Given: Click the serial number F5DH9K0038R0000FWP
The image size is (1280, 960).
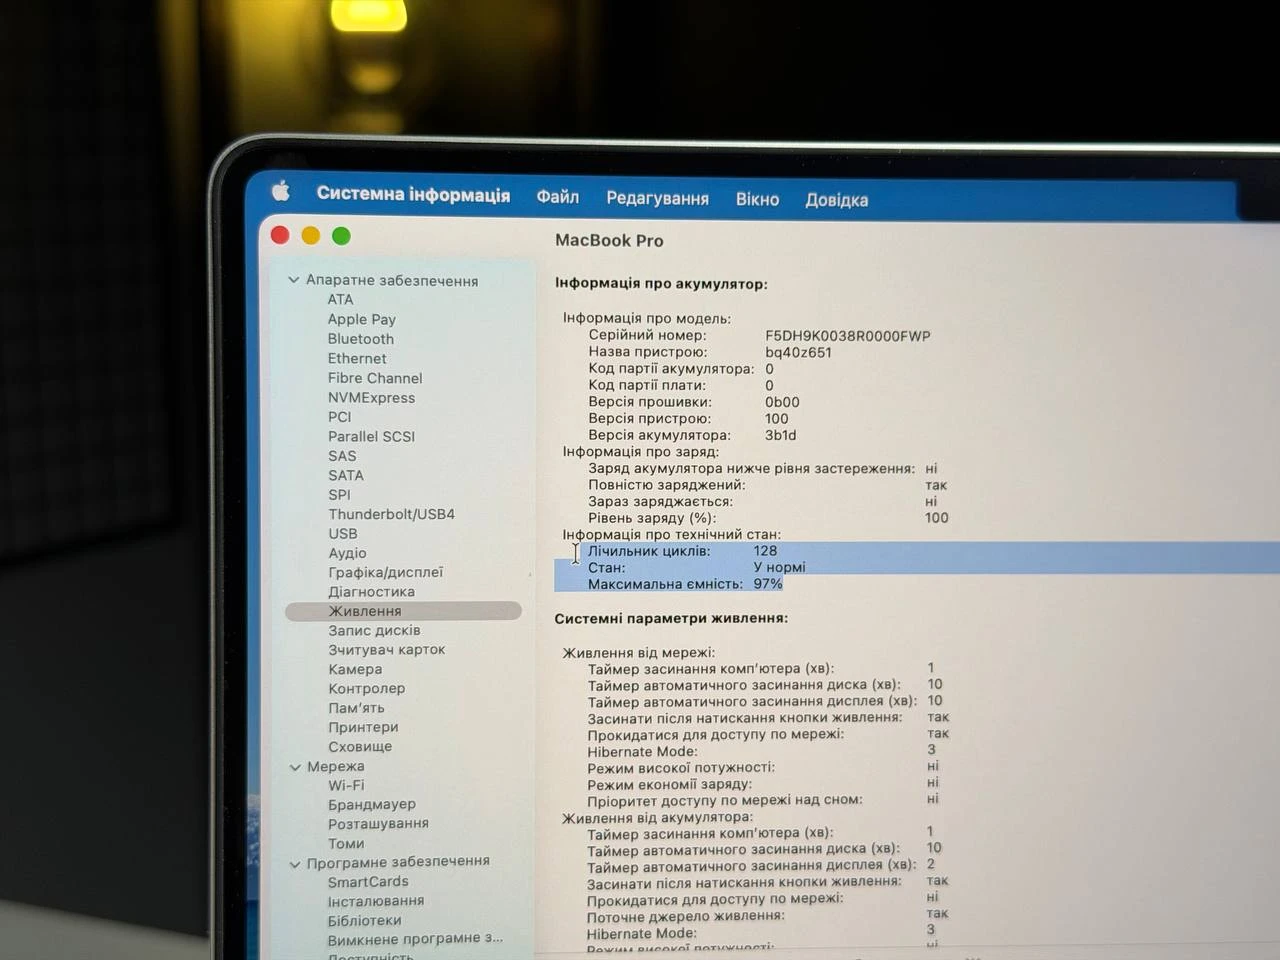Looking at the screenshot, I should pos(848,336).
